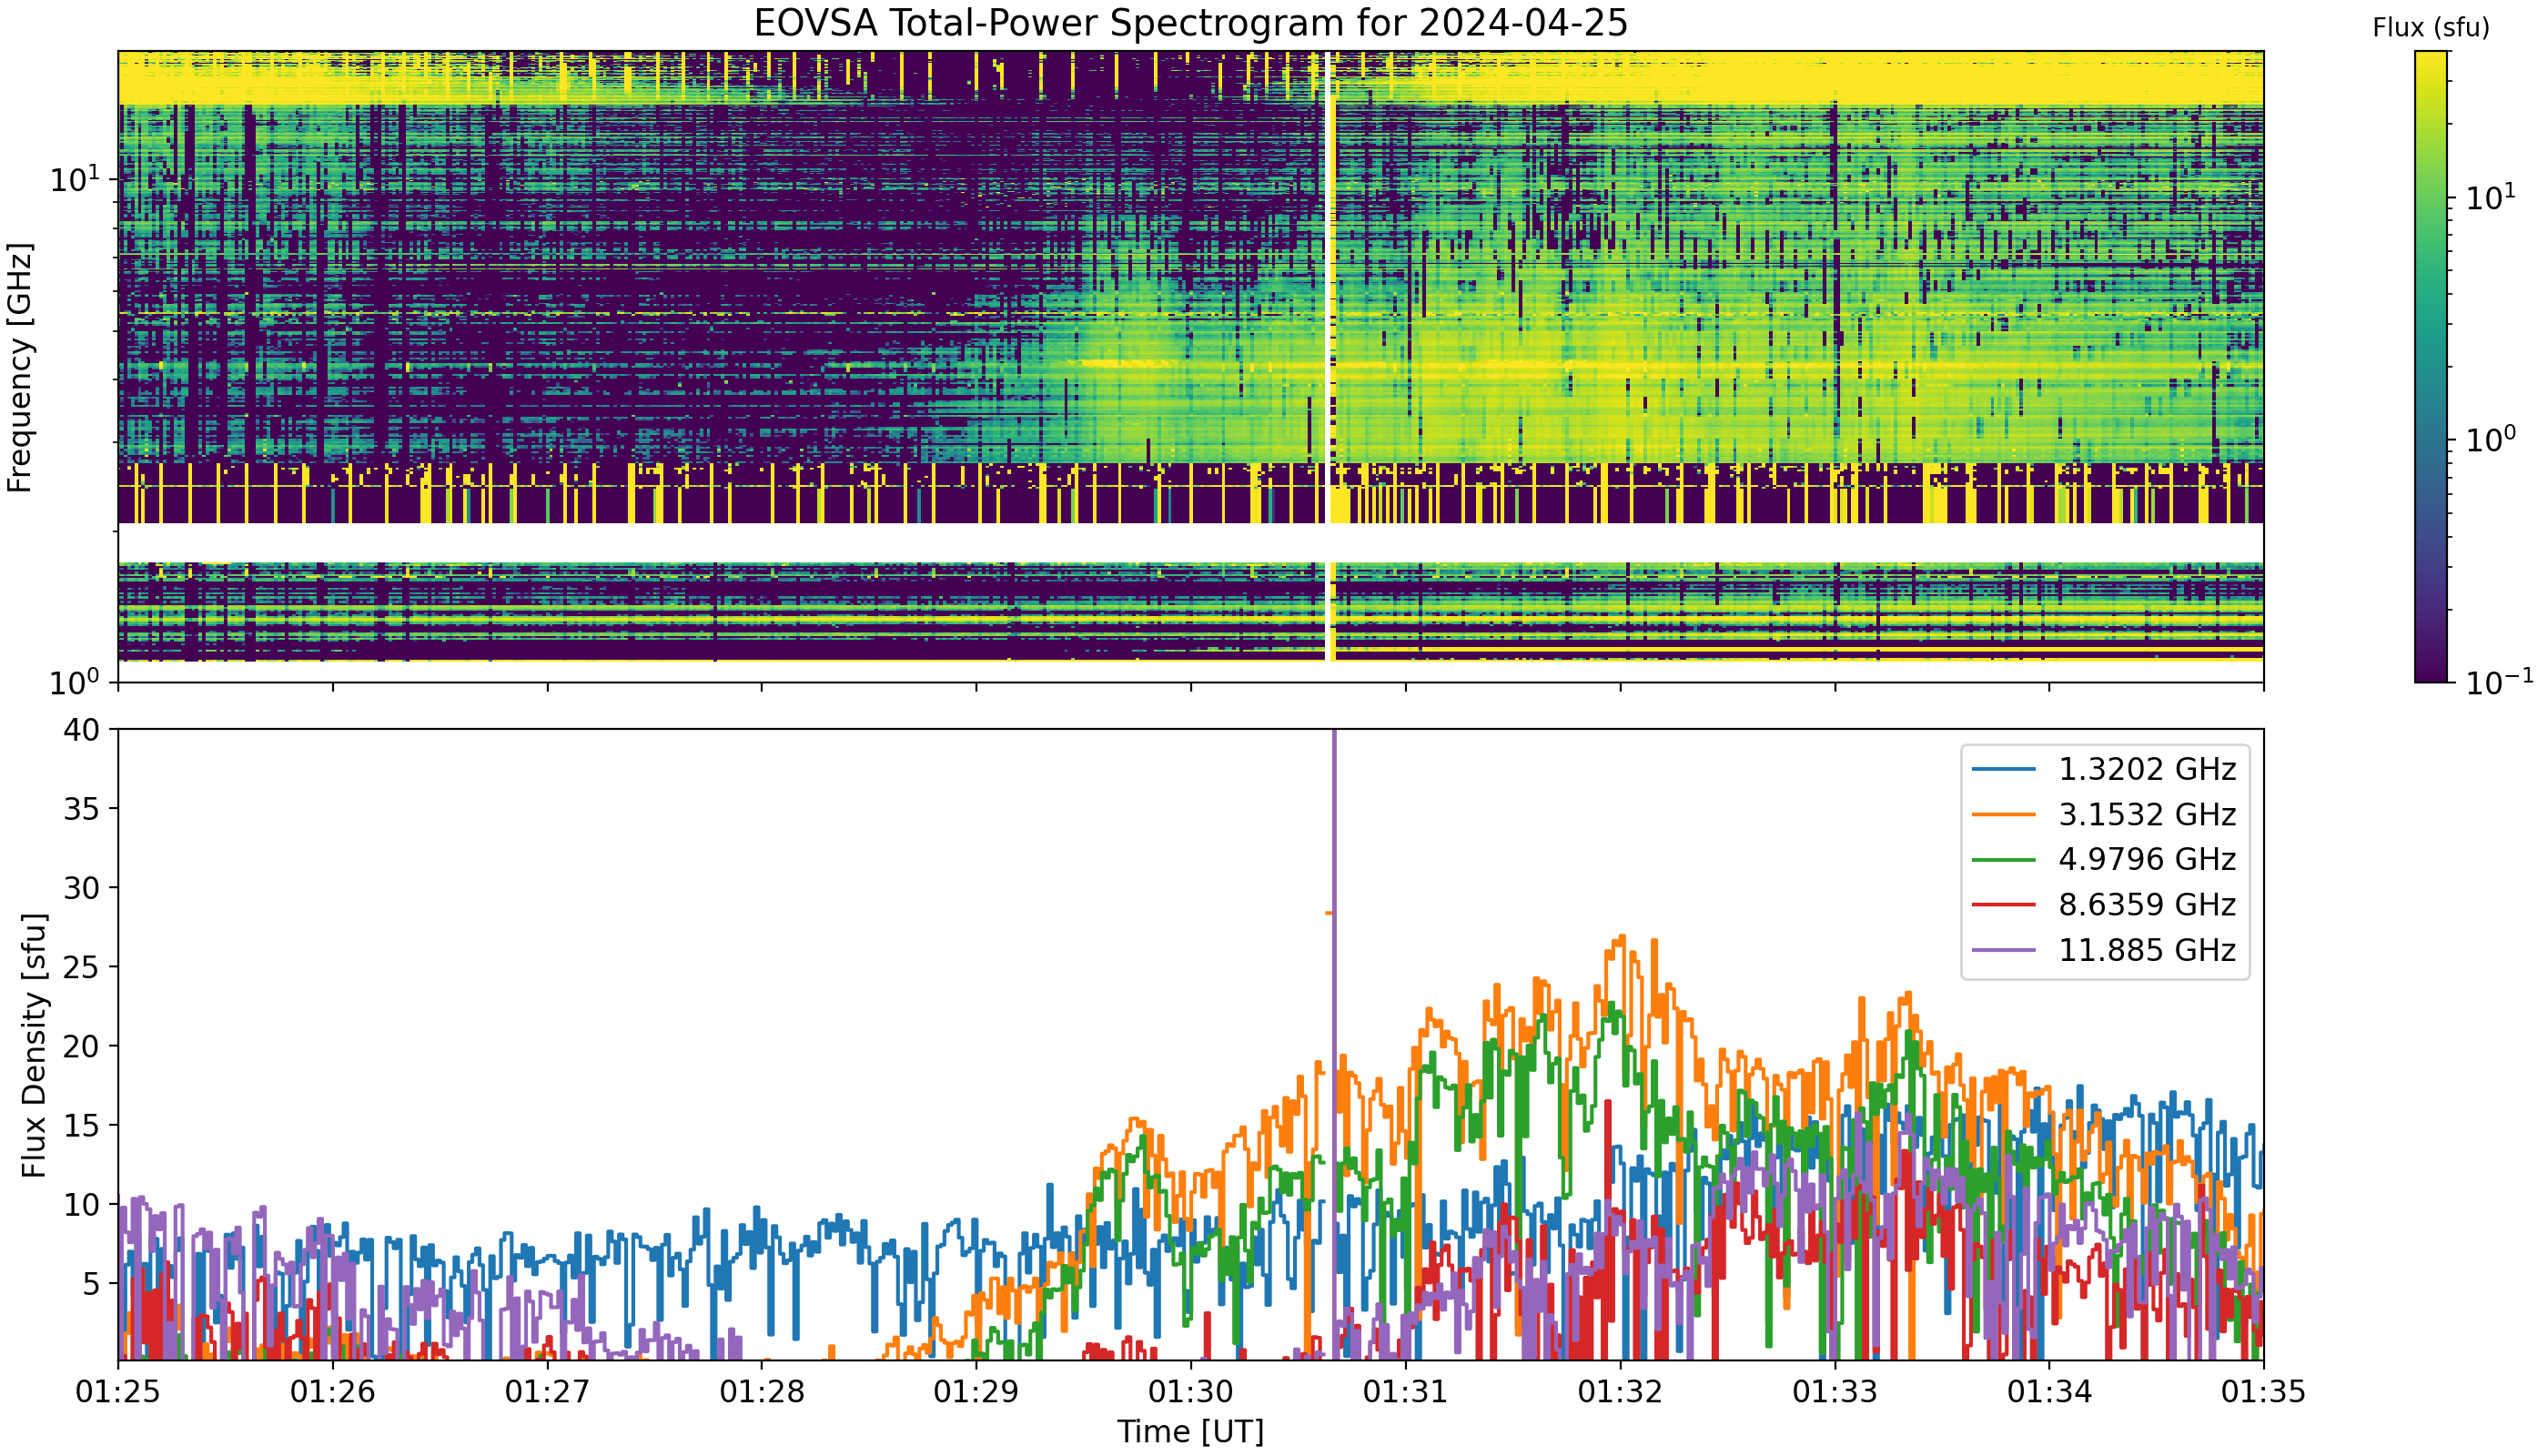
Task: Click the white data gap band in spectrogram
Action: coord(1191,543)
